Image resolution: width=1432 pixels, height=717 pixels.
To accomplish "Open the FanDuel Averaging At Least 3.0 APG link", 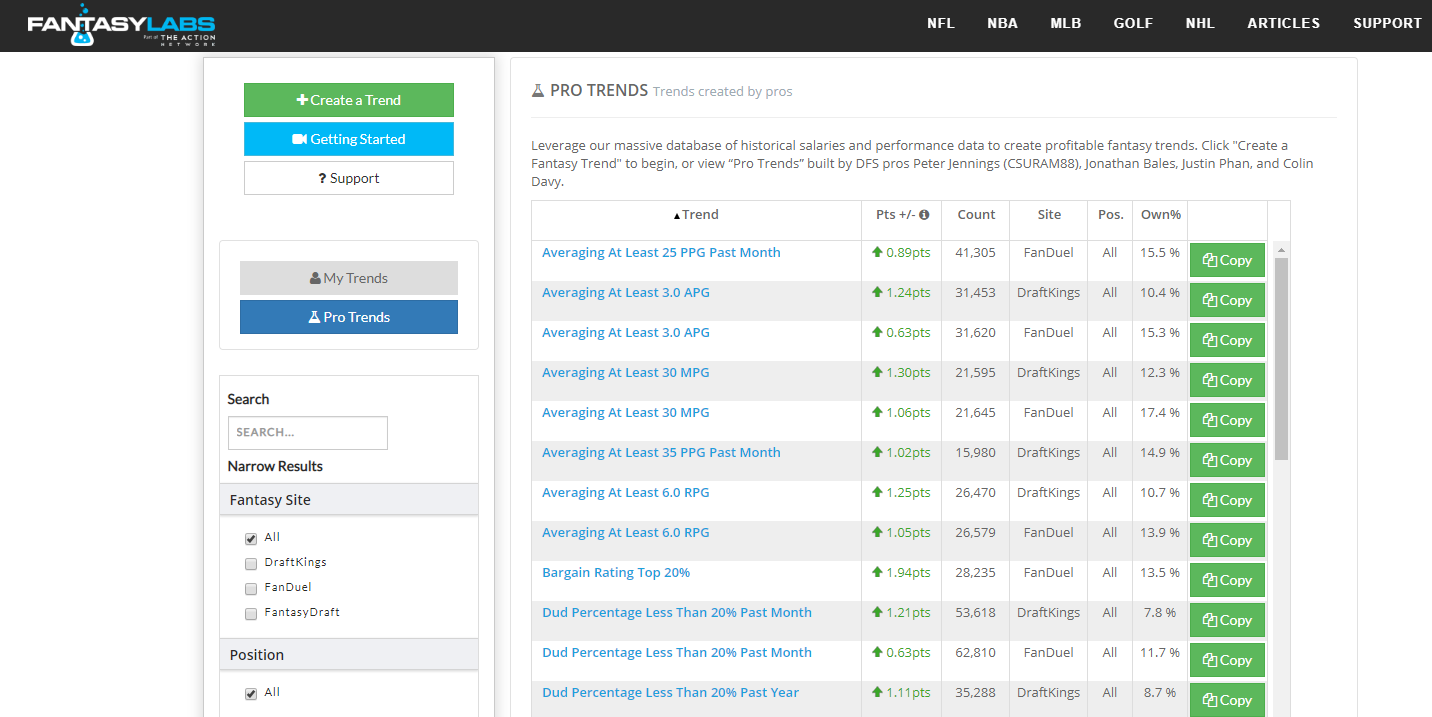I will [626, 333].
